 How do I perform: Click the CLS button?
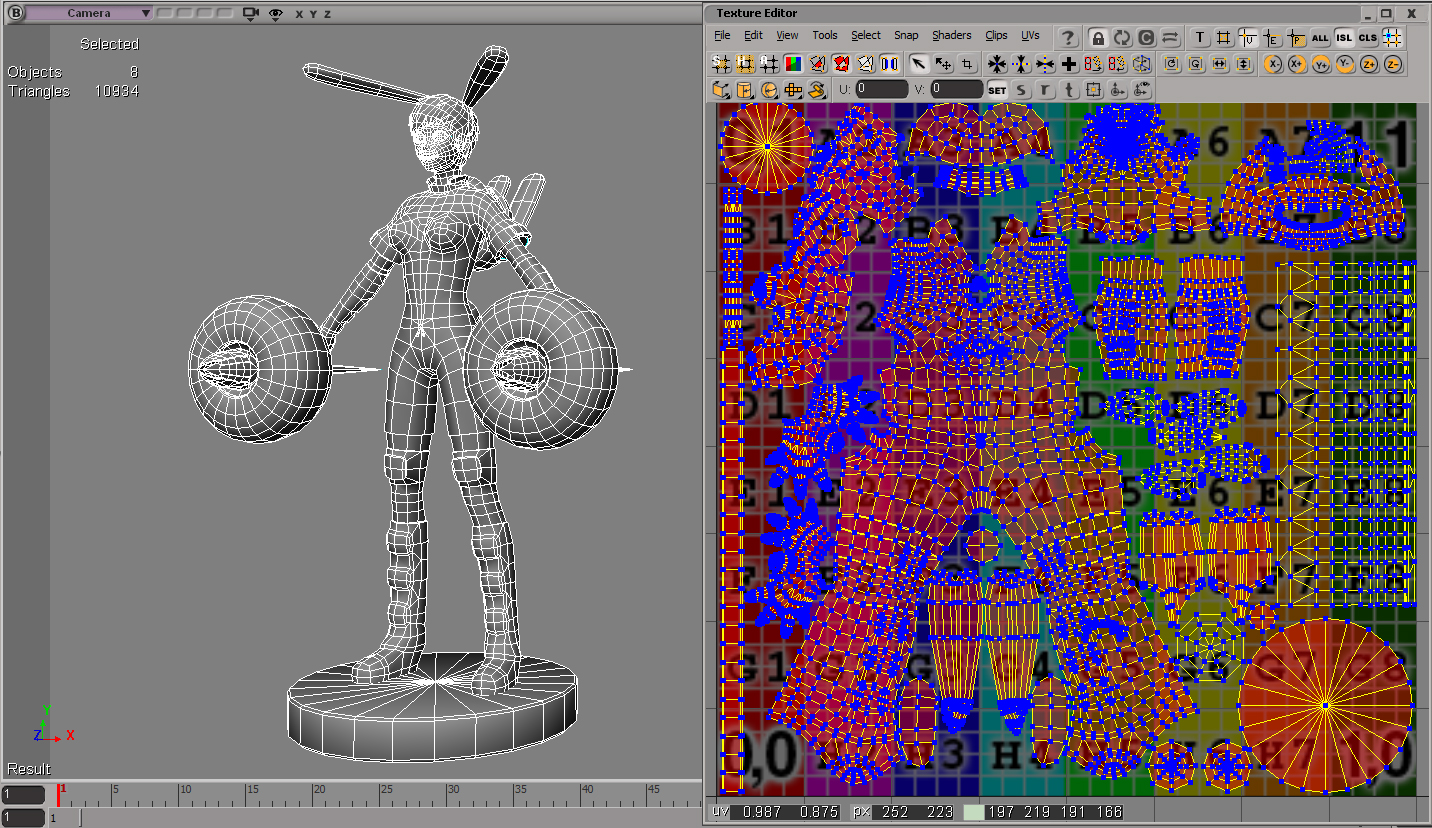tap(1368, 38)
